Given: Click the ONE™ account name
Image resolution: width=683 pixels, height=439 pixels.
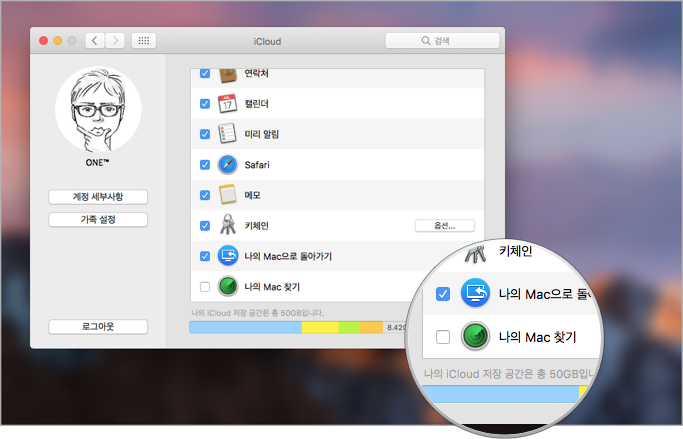Looking at the screenshot, I should pos(98,162).
